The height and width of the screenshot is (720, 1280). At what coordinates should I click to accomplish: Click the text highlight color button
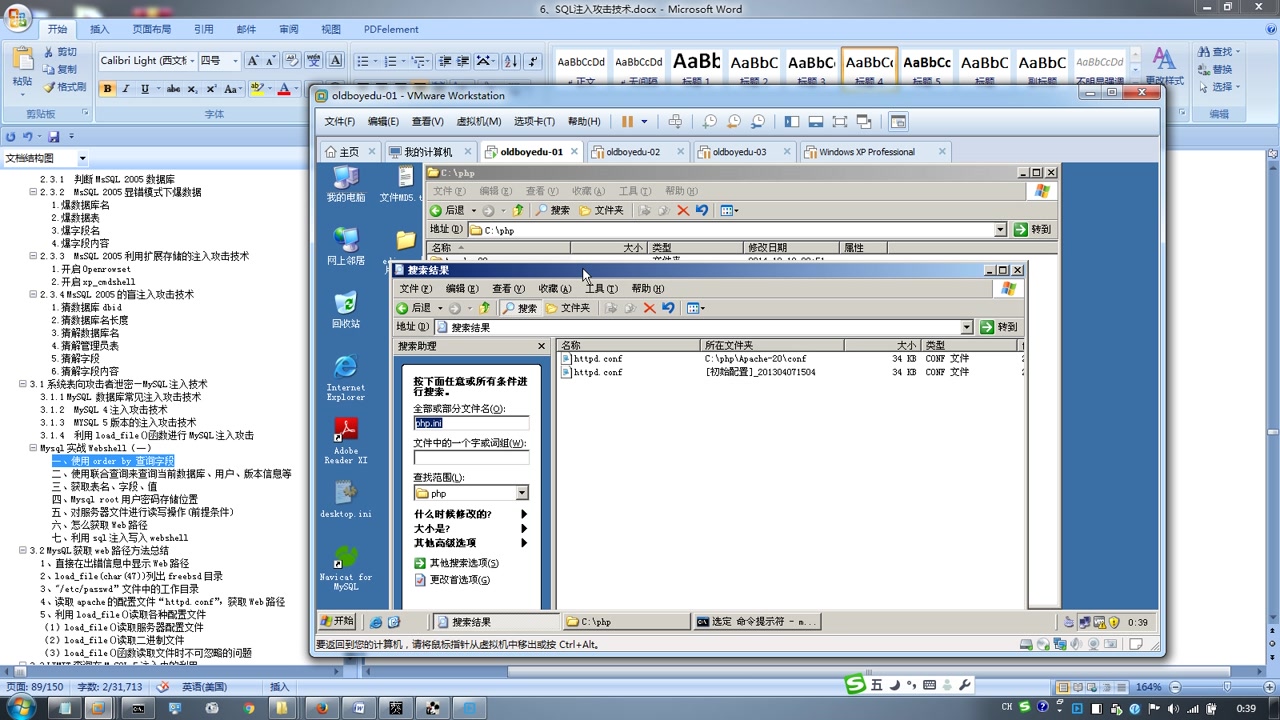click(257, 89)
